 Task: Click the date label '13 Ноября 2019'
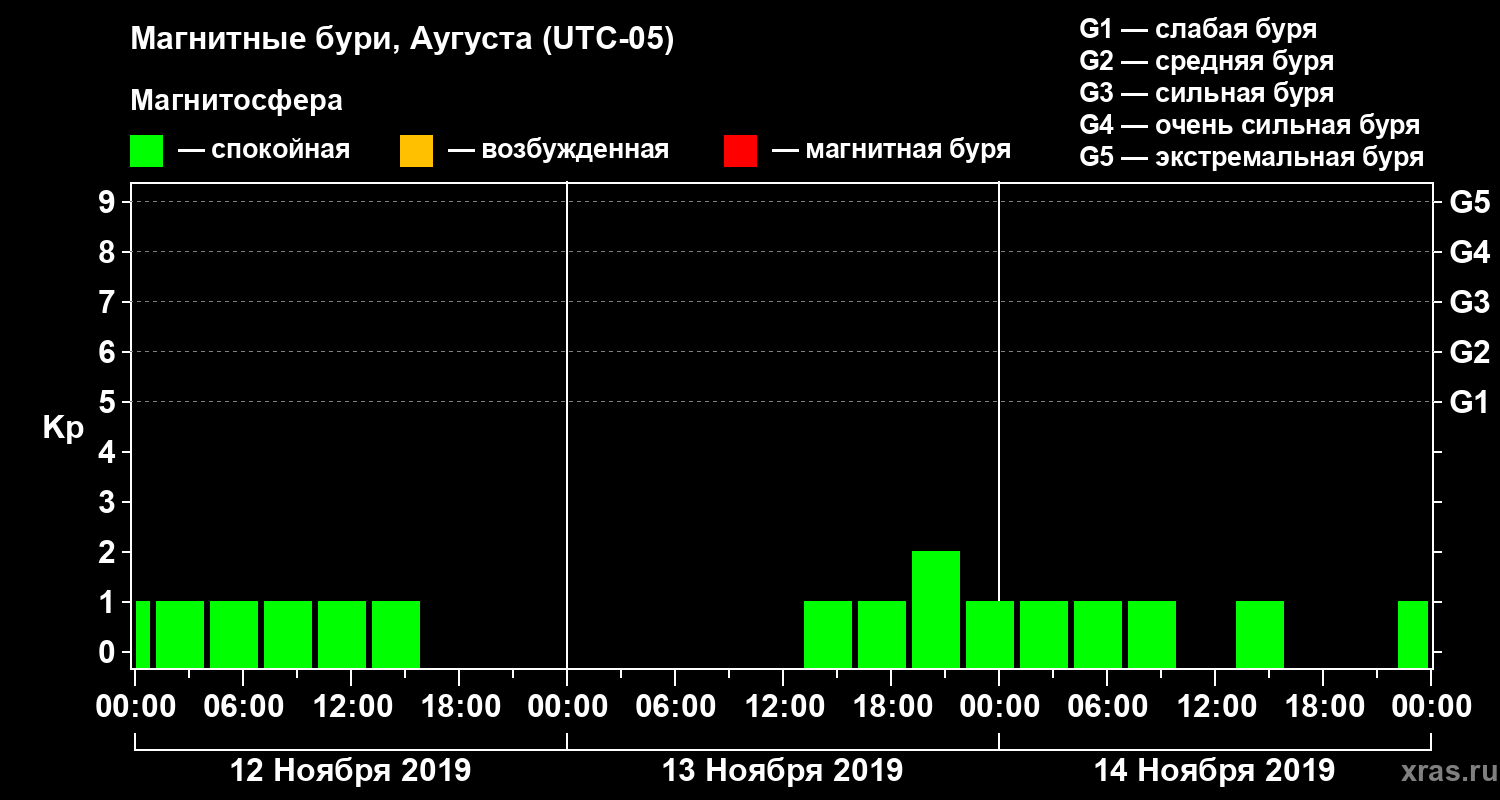pos(782,771)
